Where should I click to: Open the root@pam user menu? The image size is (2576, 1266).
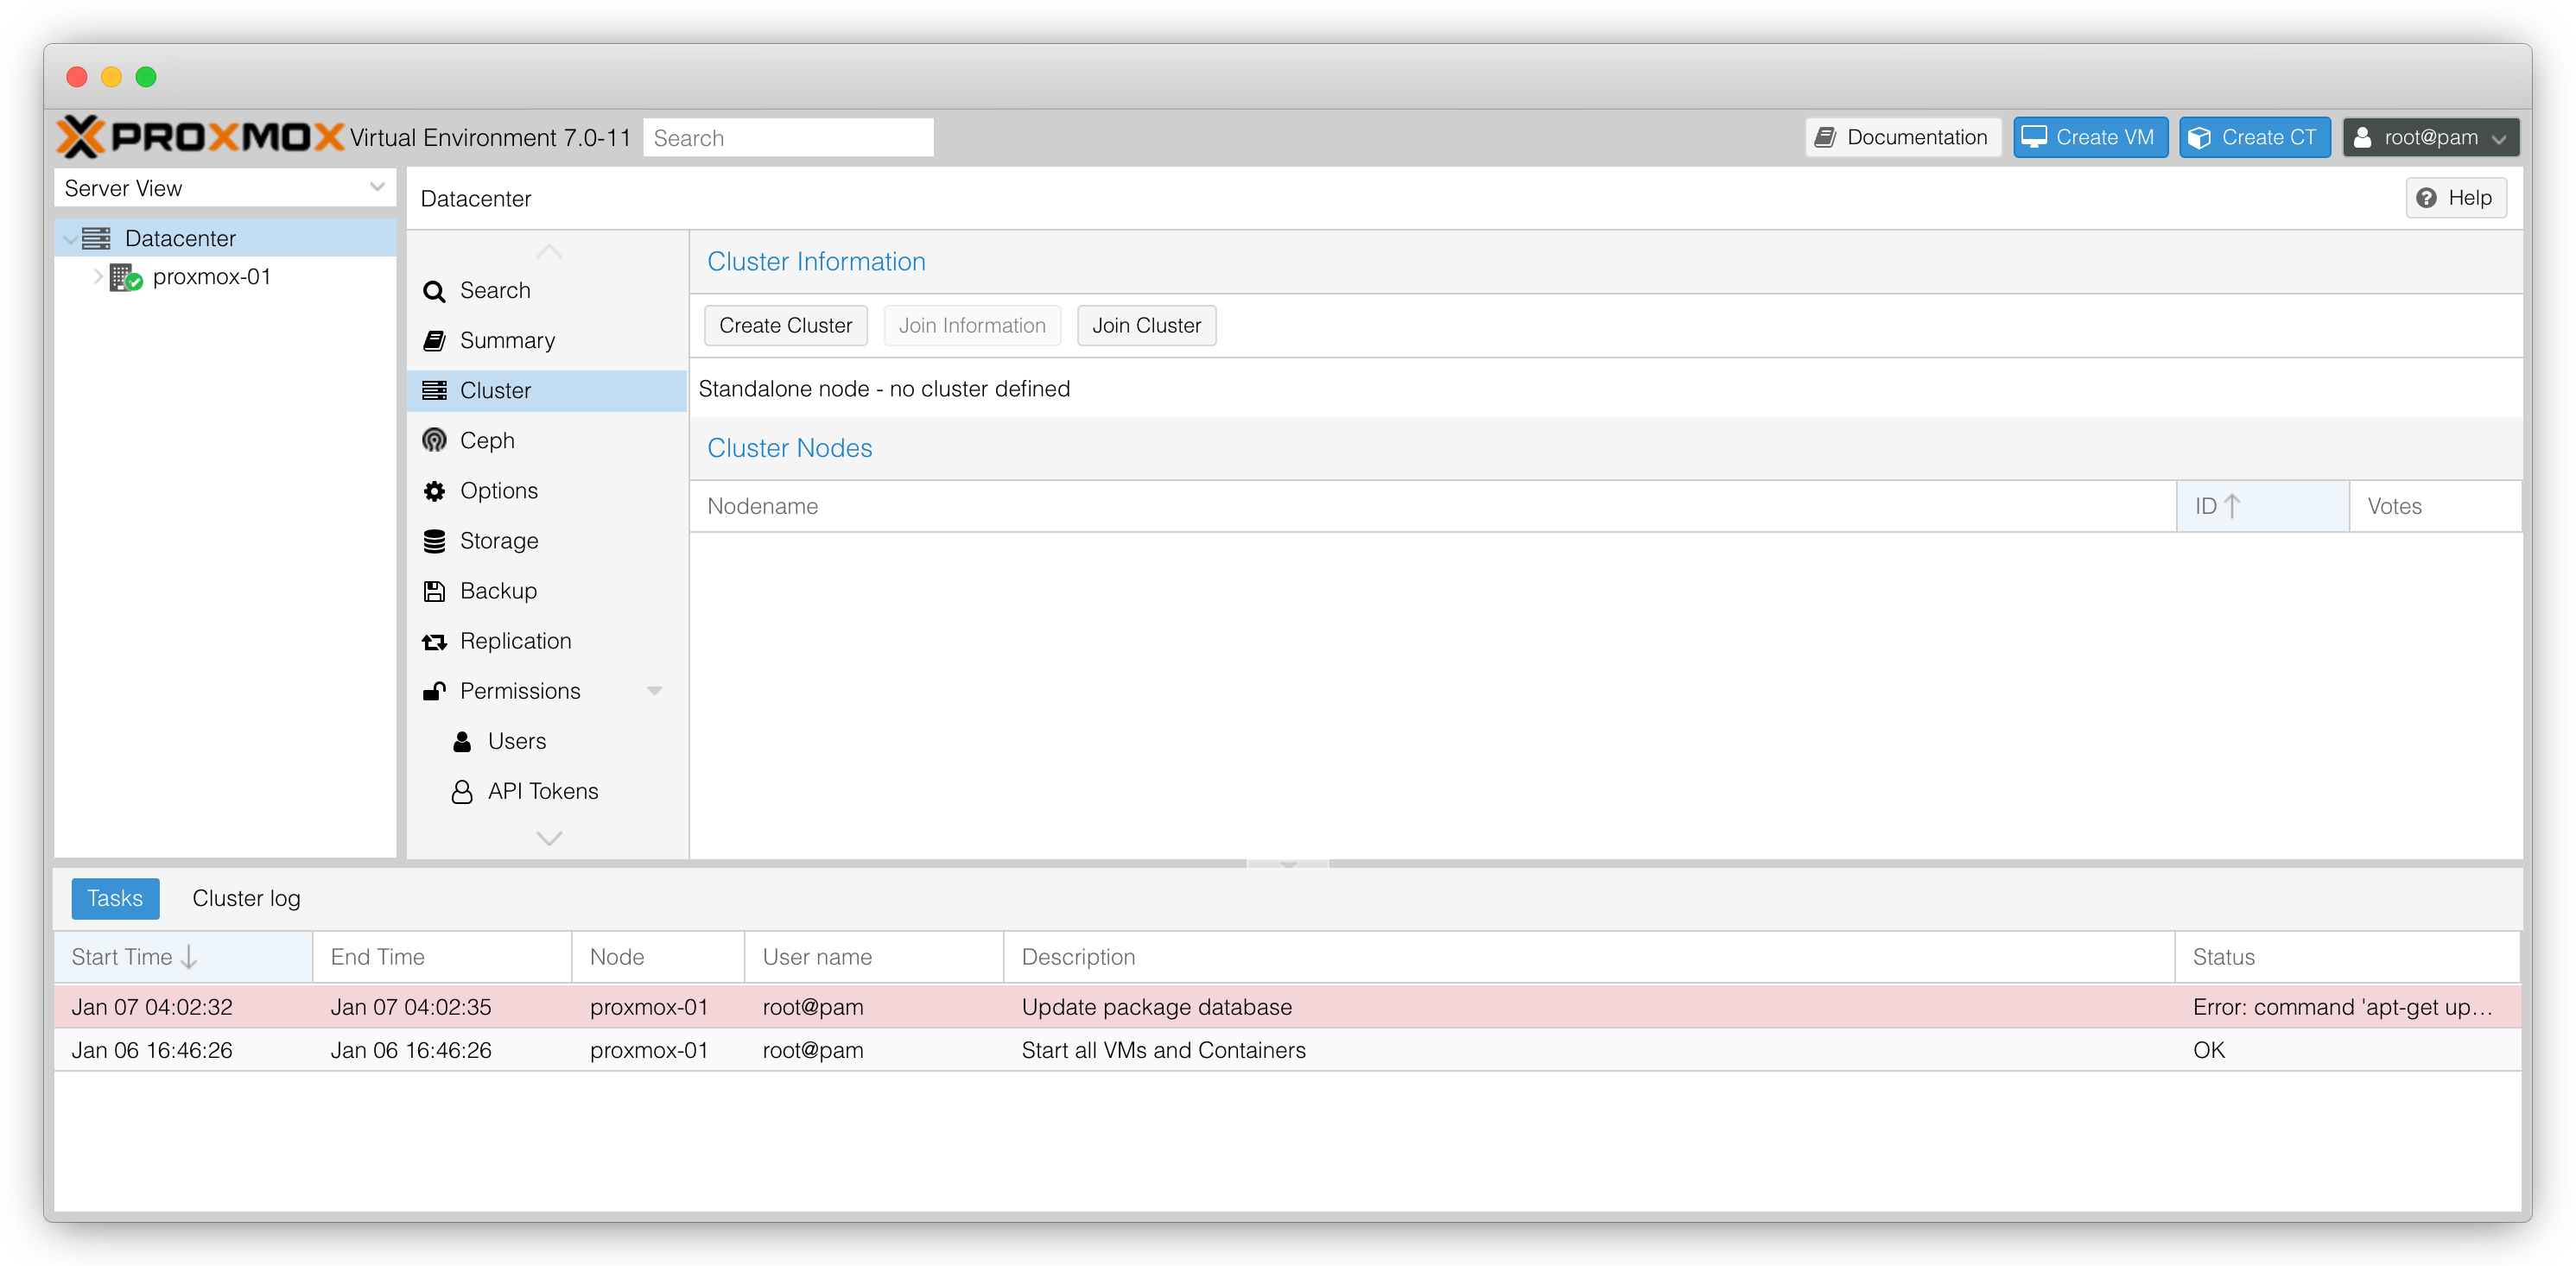(2430, 137)
